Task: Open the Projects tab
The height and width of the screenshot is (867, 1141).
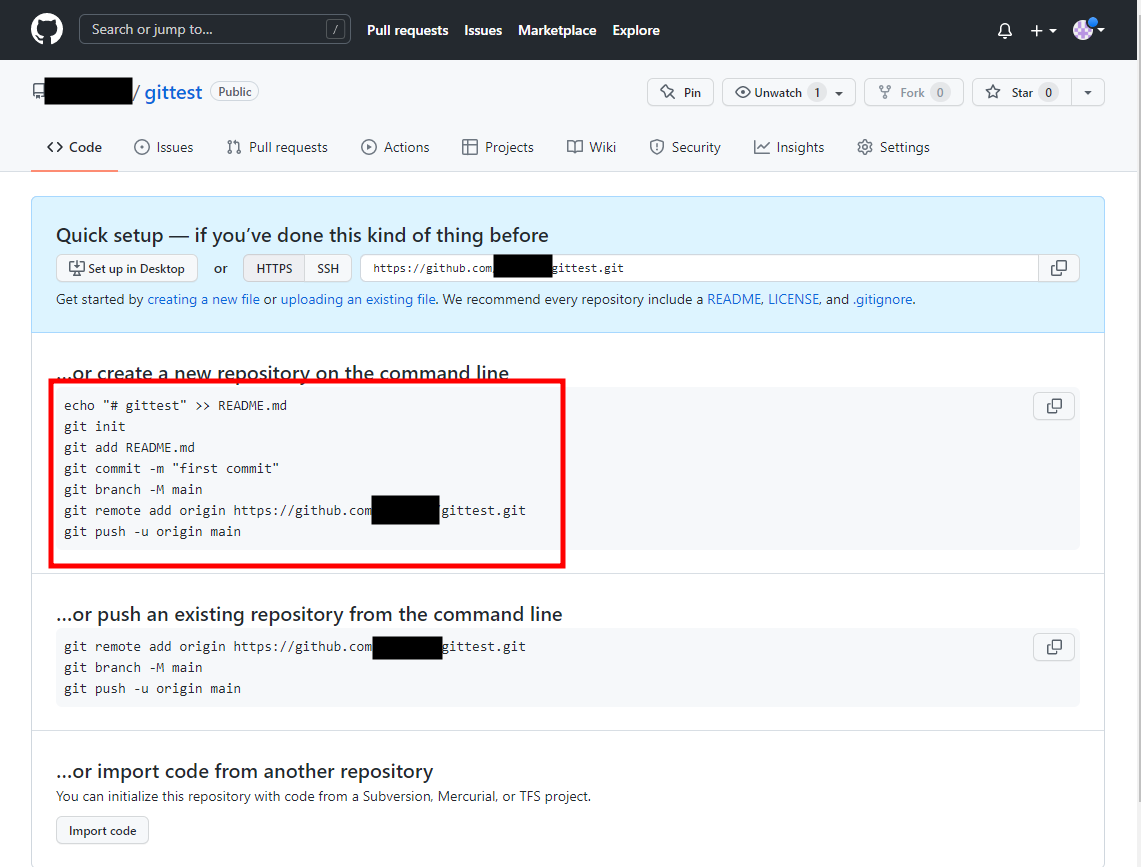Action: pyautogui.click(x=498, y=147)
